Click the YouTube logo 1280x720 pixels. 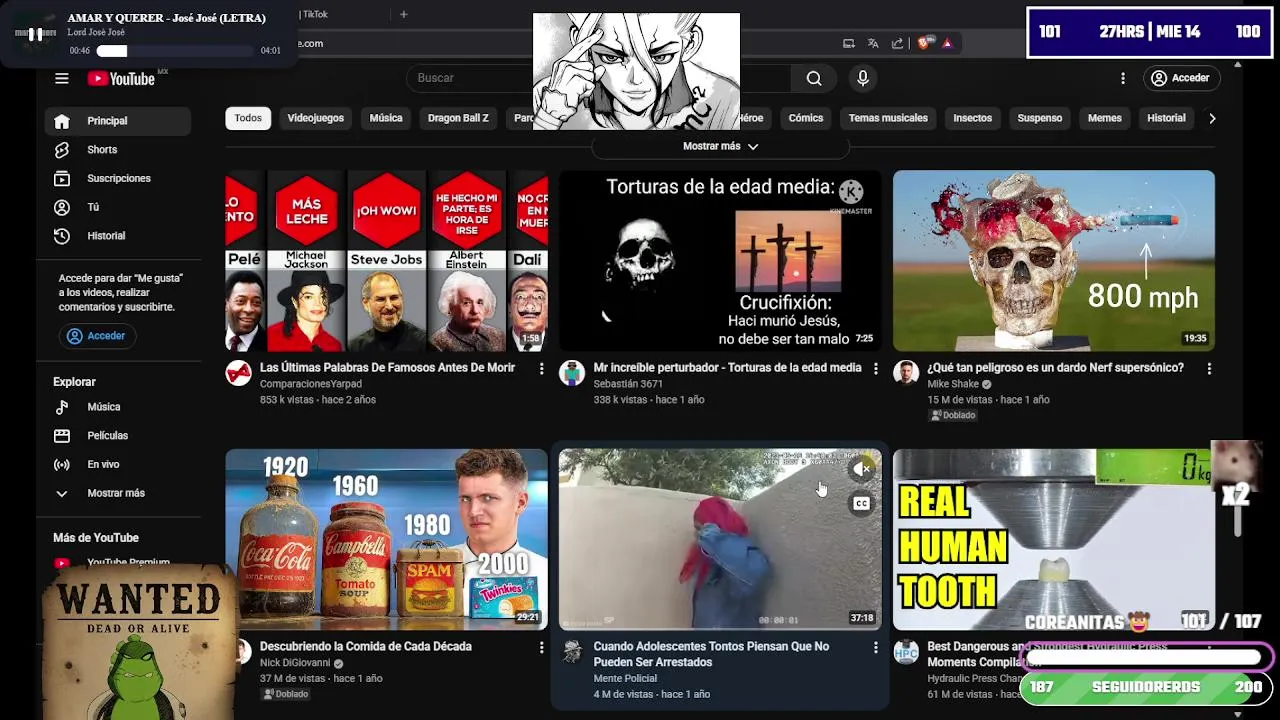[x=121, y=79]
